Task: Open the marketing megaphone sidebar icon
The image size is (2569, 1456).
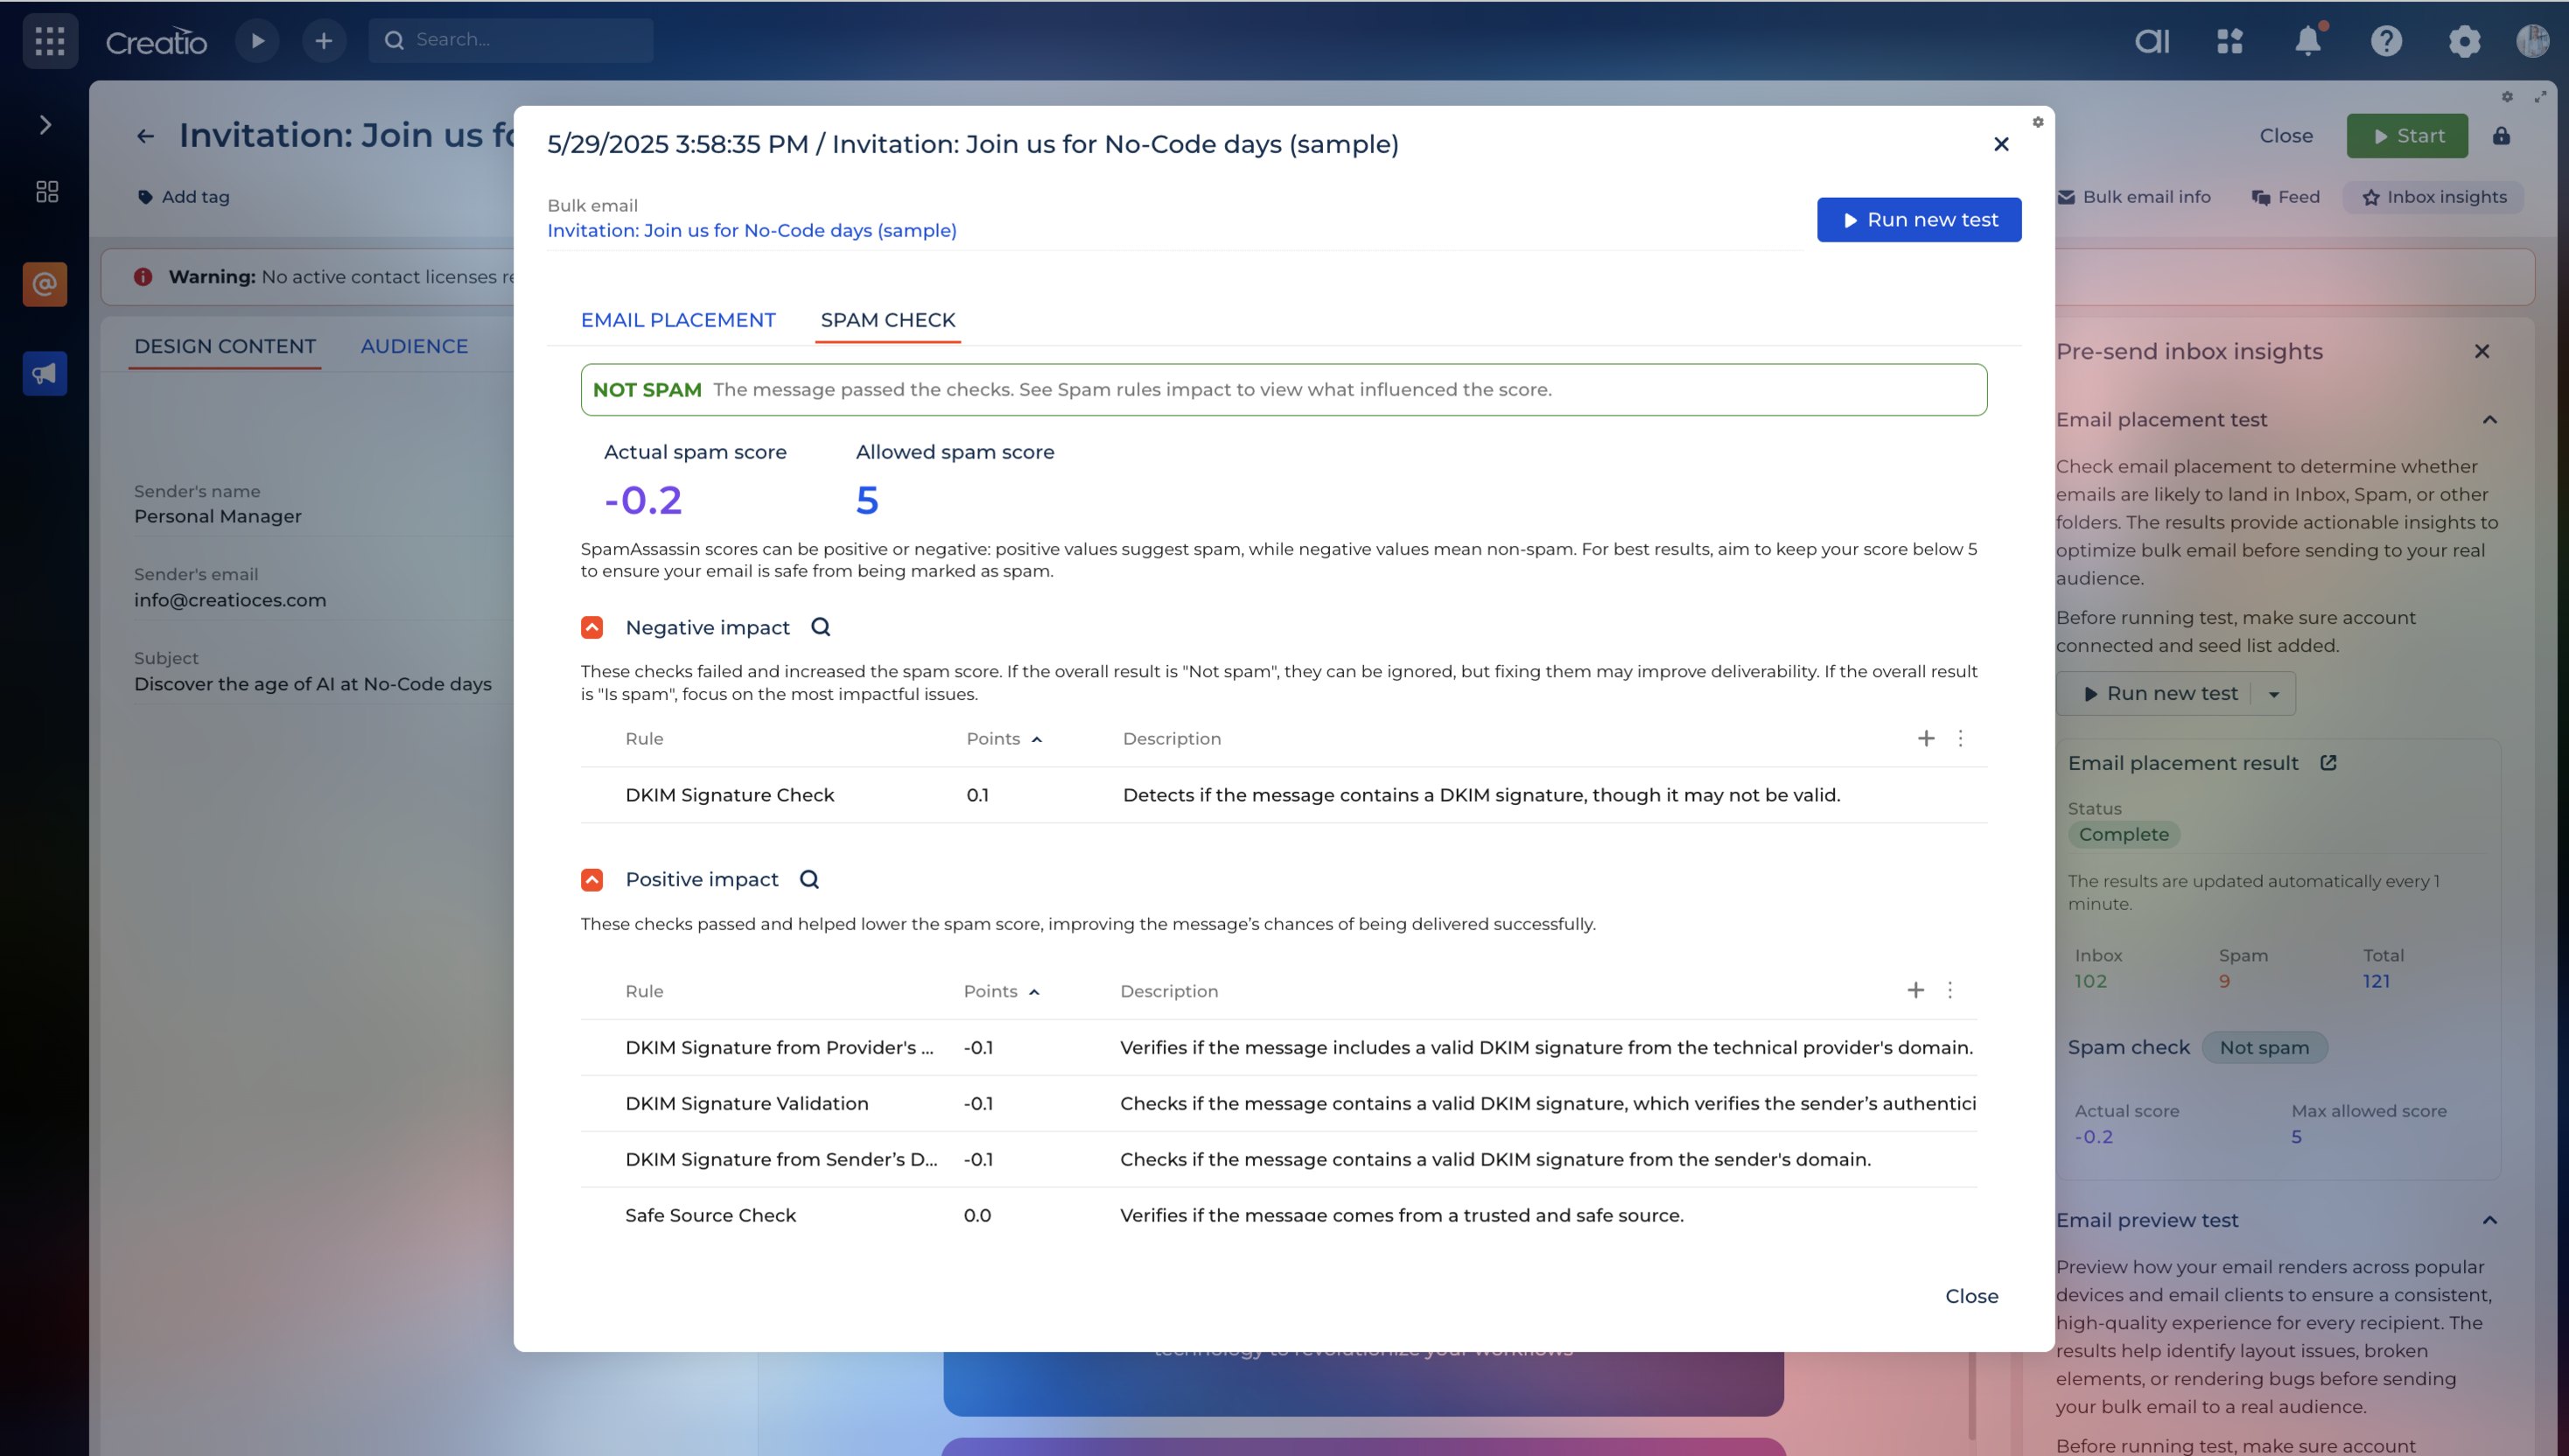Action: (x=45, y=373)
